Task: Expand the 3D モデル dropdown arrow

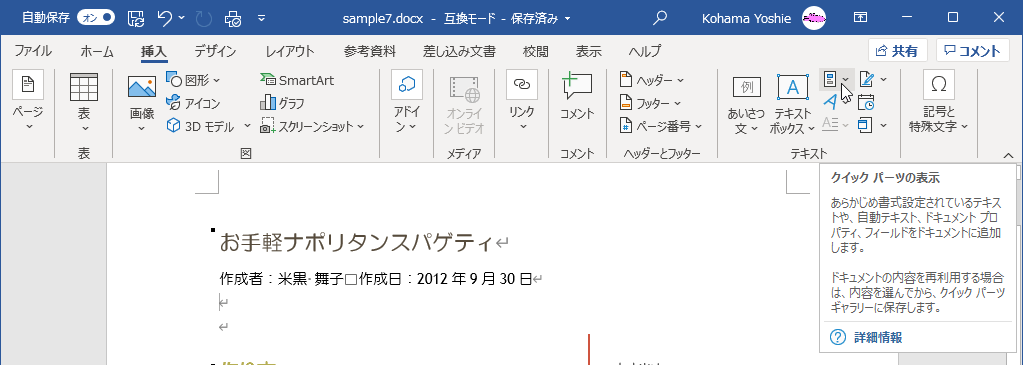Action: click(247, 126)
